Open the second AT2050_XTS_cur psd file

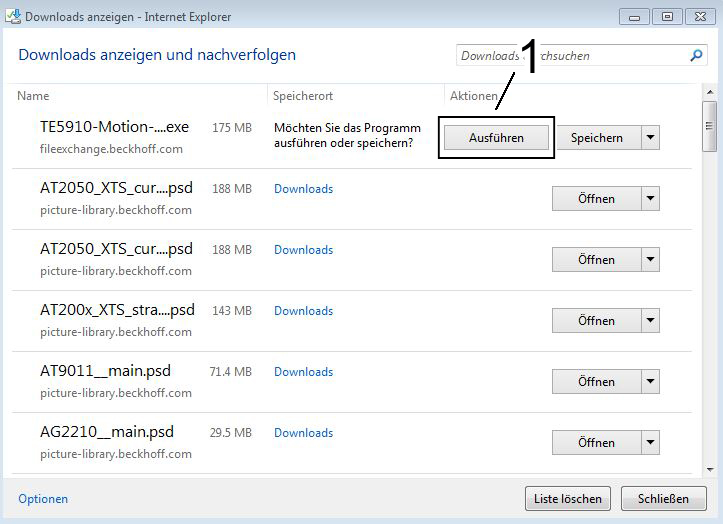pyautogui.click(x=596, y=260)
